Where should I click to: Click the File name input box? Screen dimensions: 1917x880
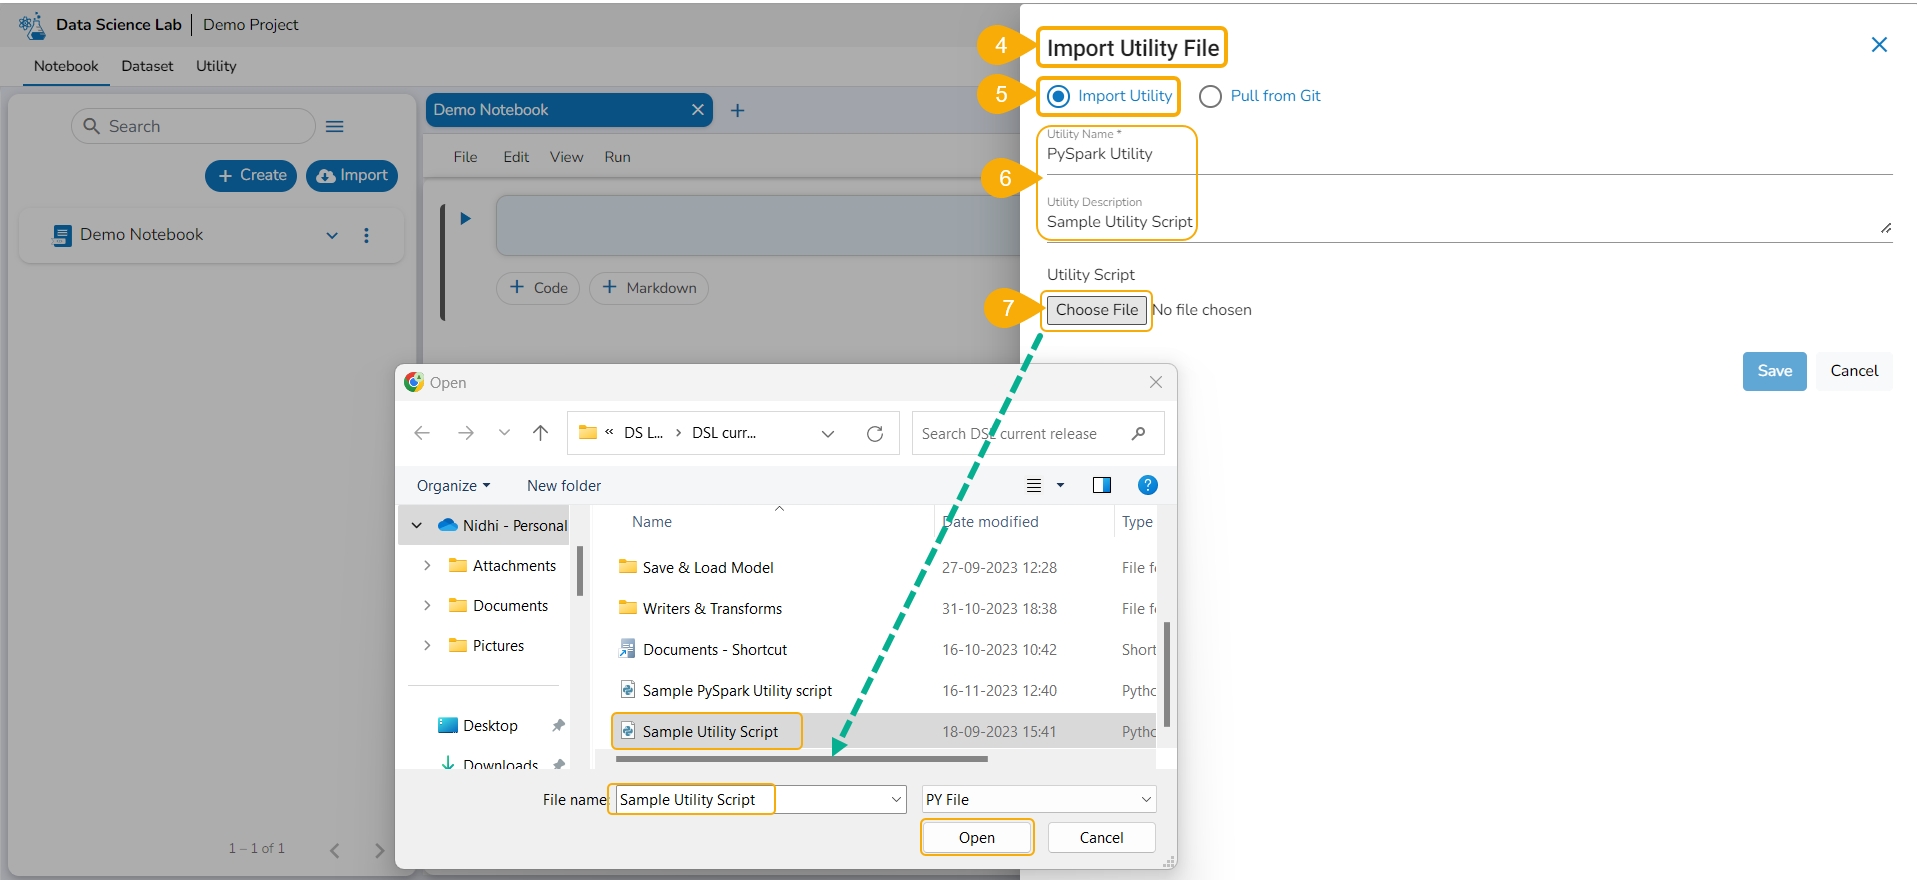click(x=761, y=799)
